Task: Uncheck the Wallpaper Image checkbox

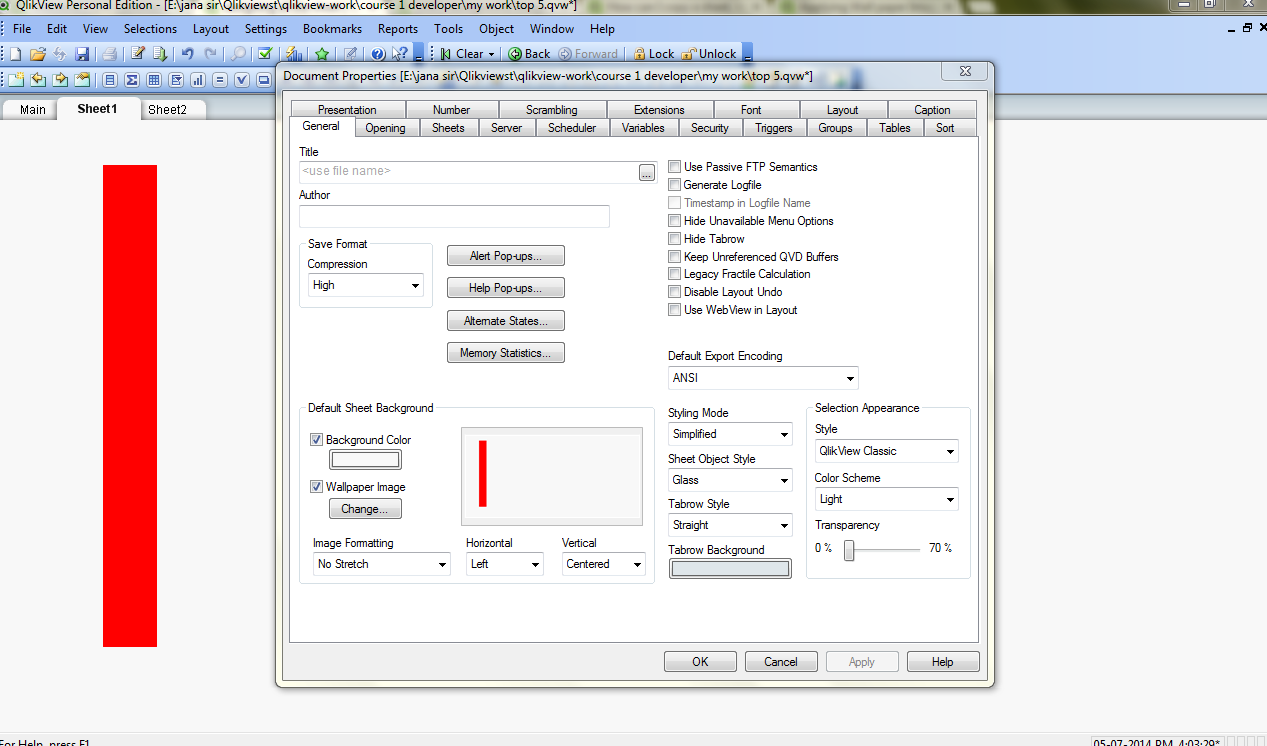Action: [316, 487]
